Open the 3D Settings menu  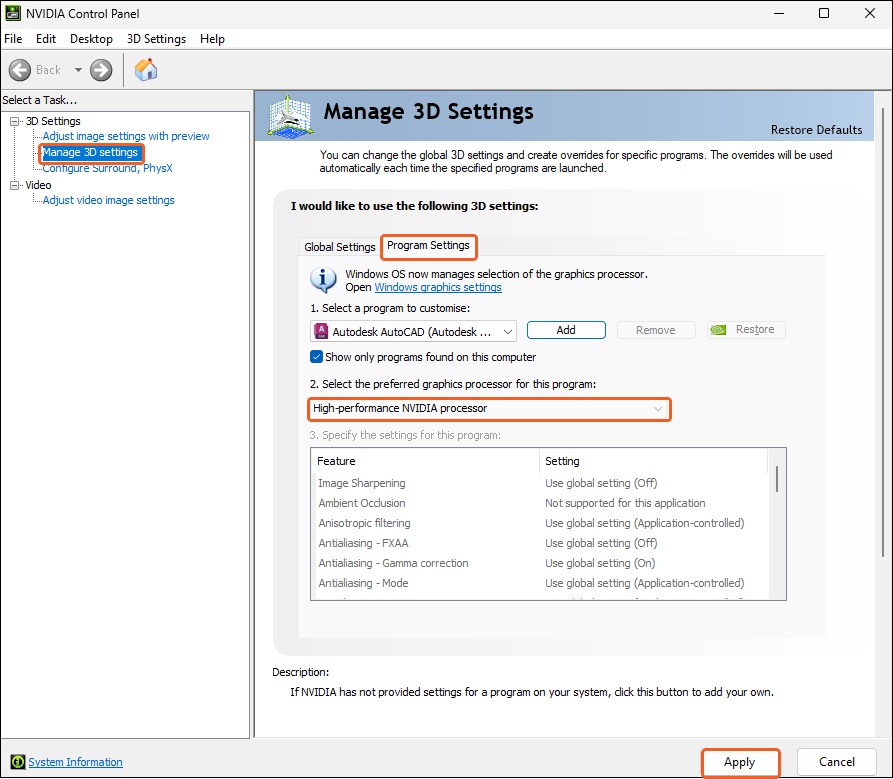(156, 39)
